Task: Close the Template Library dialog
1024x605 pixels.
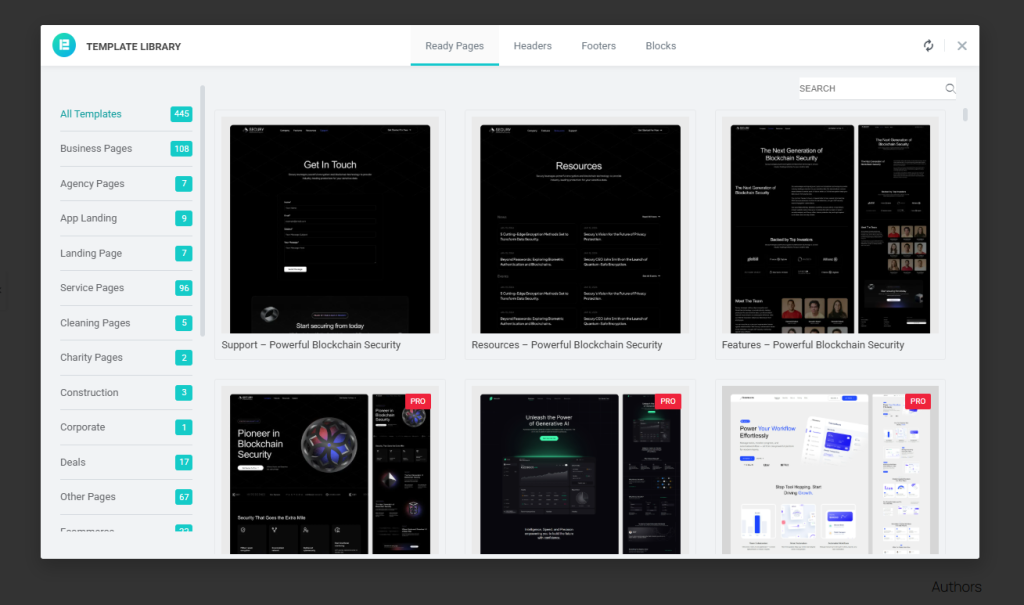Action: pos(962,46)
